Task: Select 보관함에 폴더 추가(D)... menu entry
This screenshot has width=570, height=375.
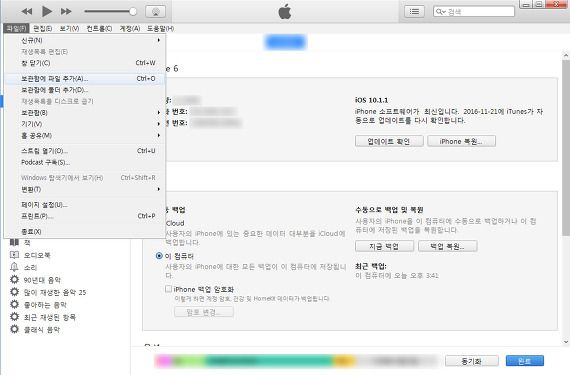Action: [85, 90]
